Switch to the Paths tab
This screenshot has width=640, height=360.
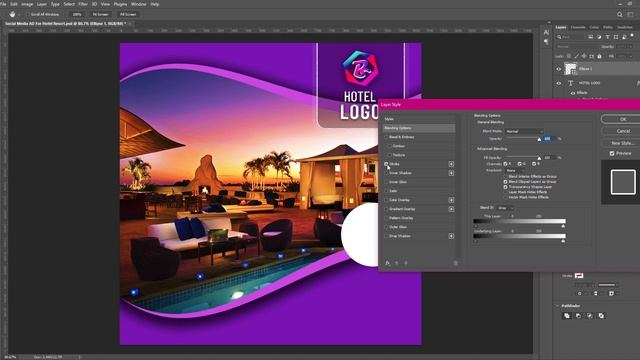pos(608,27)
